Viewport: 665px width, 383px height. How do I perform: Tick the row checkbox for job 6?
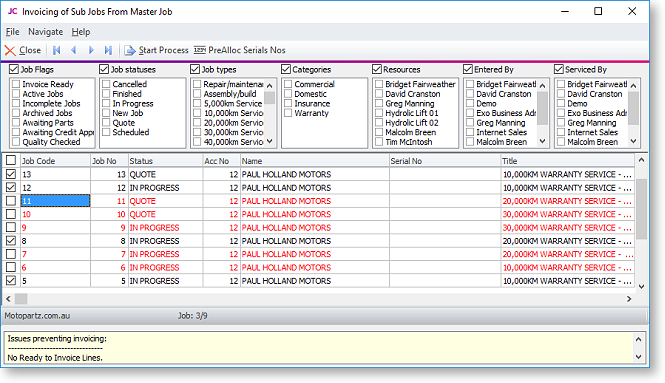point(11,267)
